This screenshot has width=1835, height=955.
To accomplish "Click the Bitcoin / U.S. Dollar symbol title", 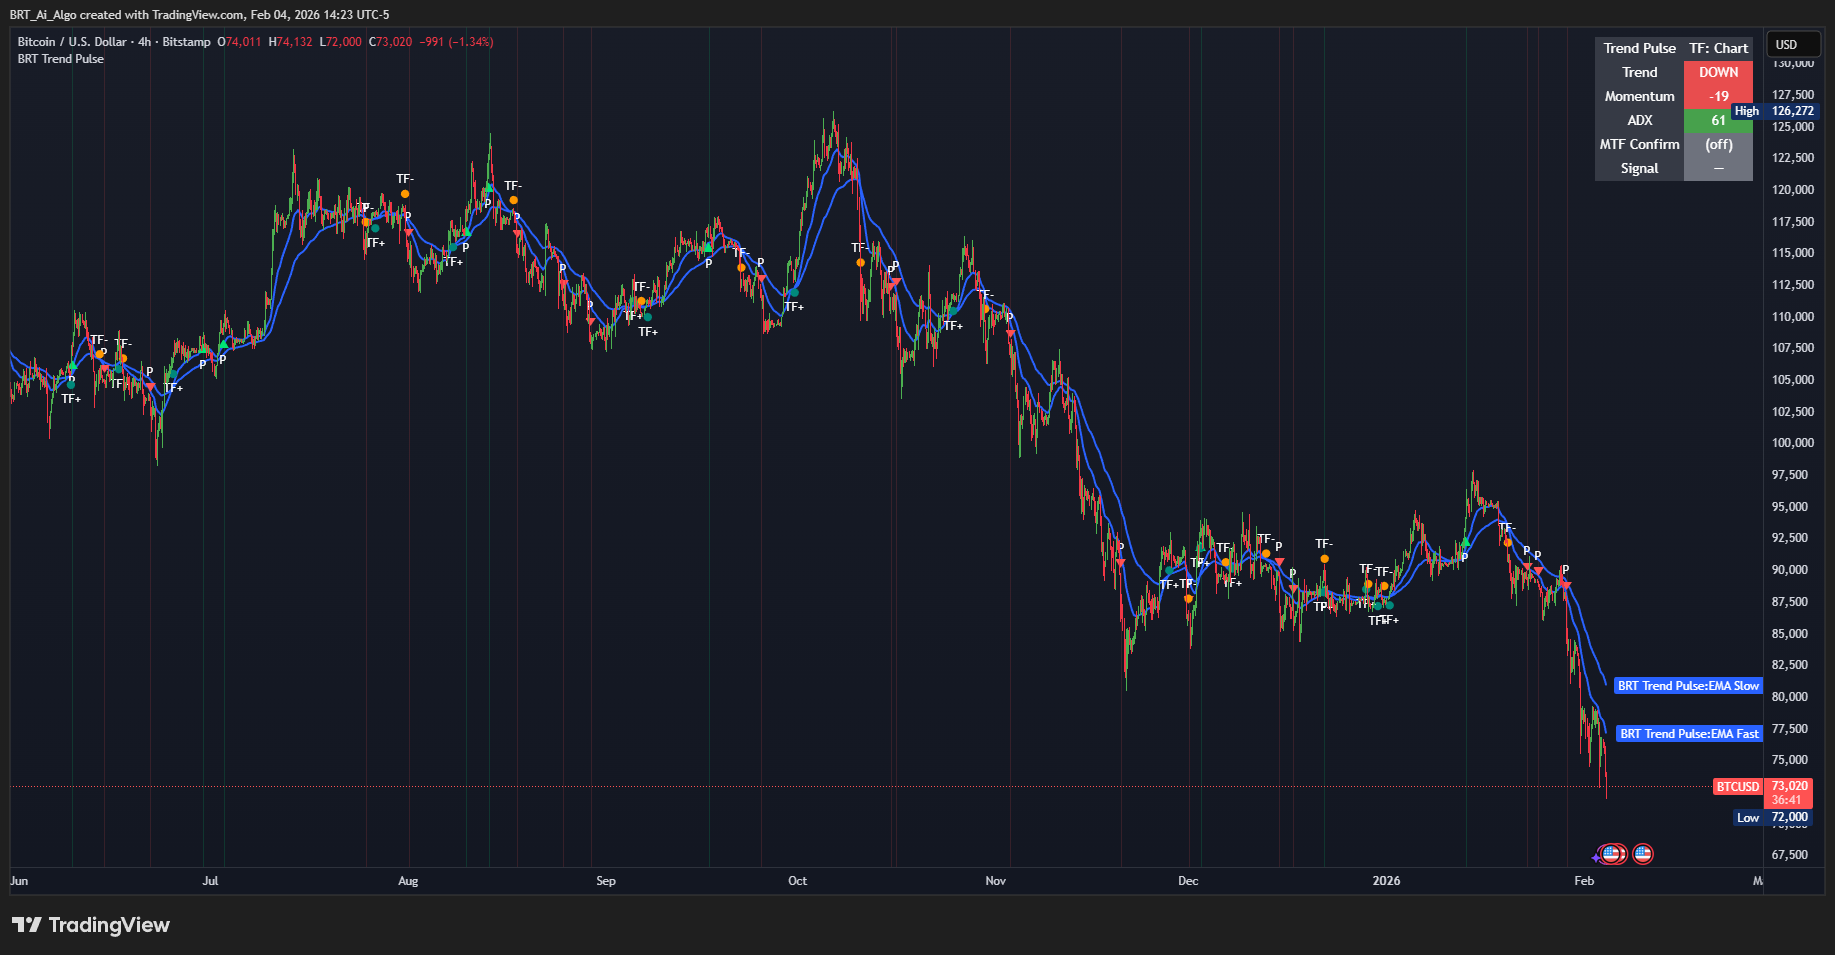I will 72,42.
